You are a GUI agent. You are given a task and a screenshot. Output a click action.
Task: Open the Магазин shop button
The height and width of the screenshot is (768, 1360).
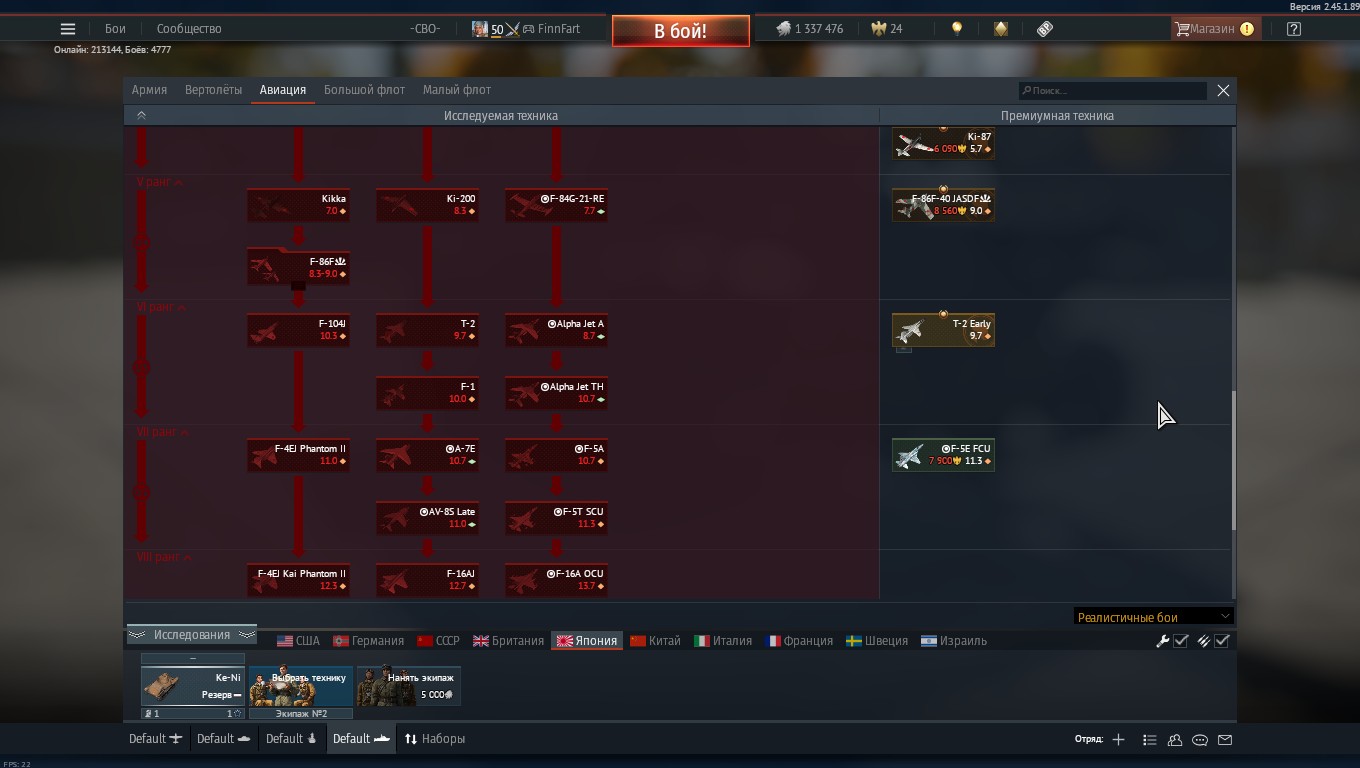click(x=1214, y=29)
